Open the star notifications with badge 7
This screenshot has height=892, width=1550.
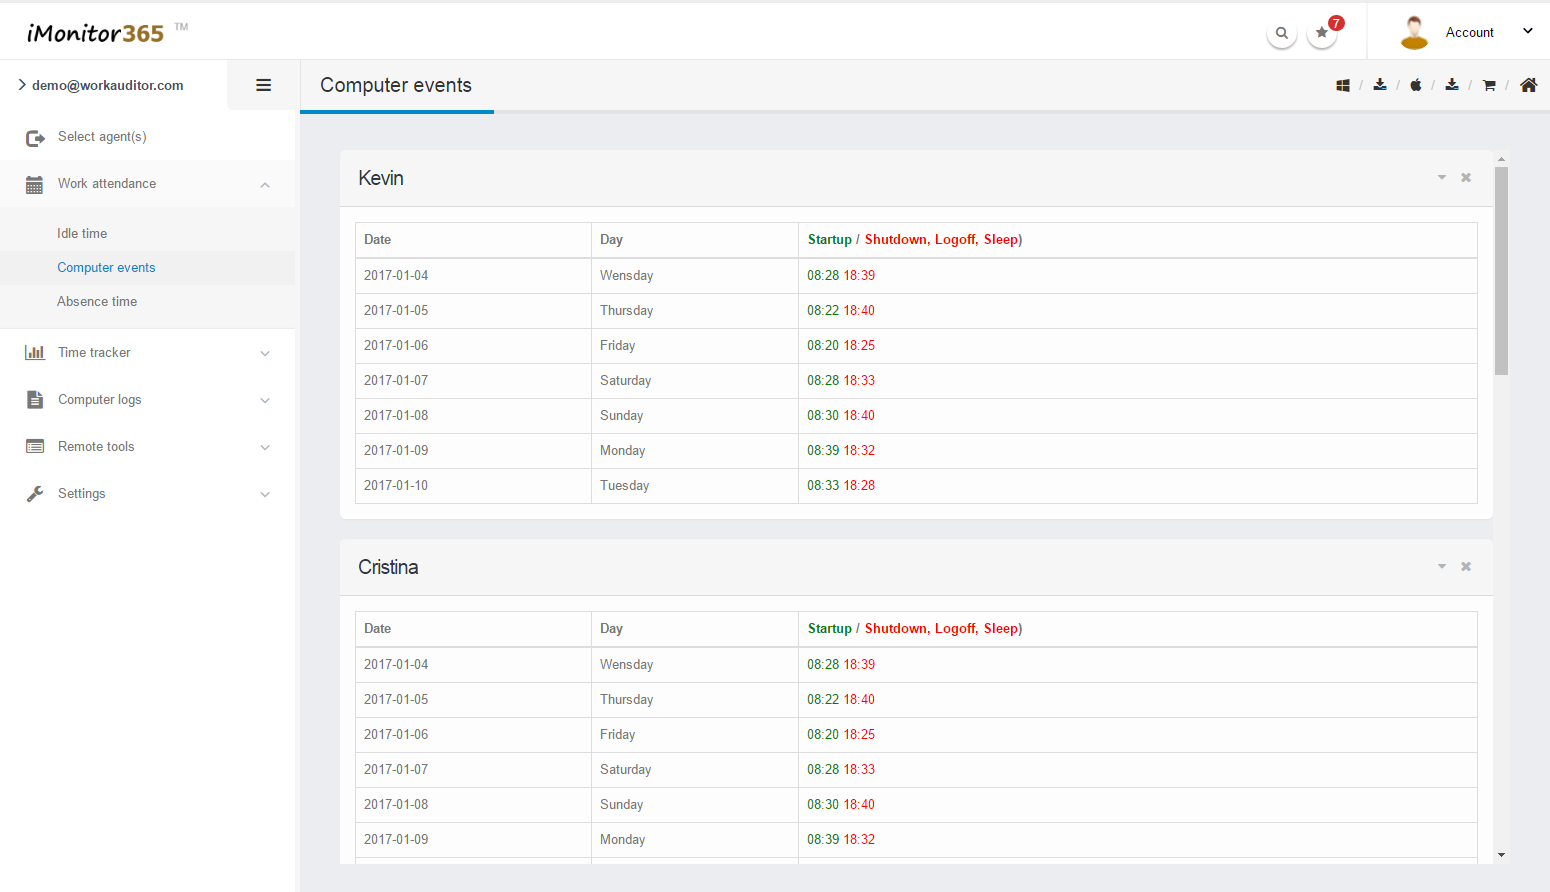(x=1322, y=33)
